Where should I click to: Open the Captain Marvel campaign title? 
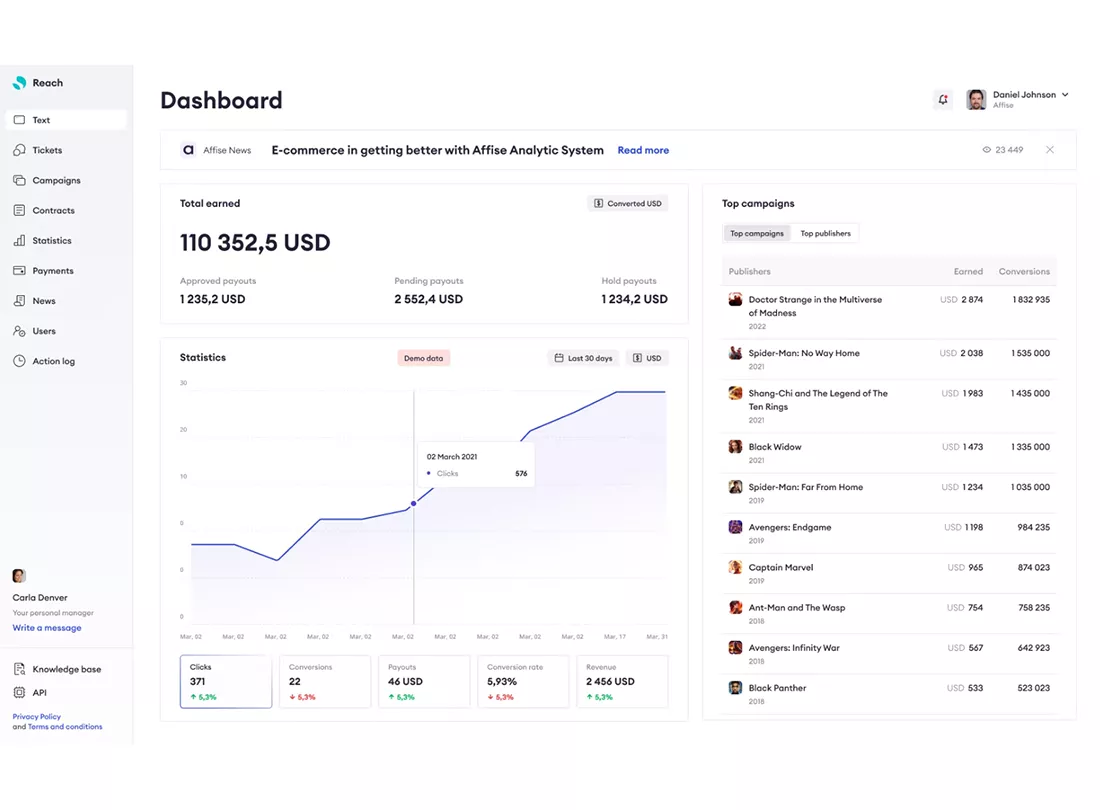pos(781,567)
